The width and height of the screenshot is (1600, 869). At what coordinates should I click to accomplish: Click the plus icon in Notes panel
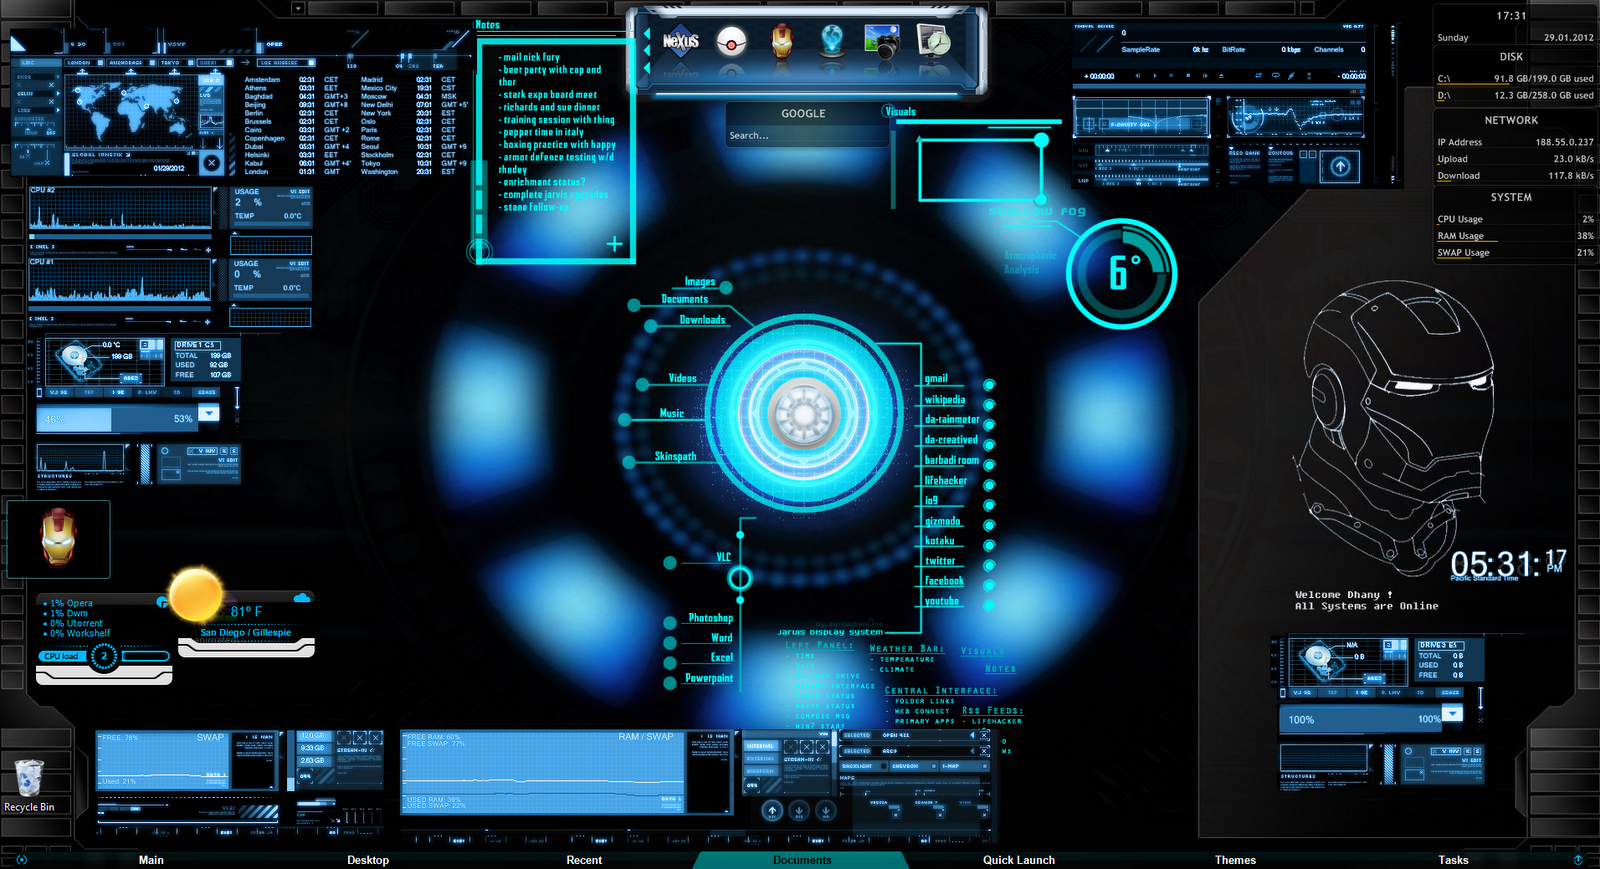click(614, 243)
